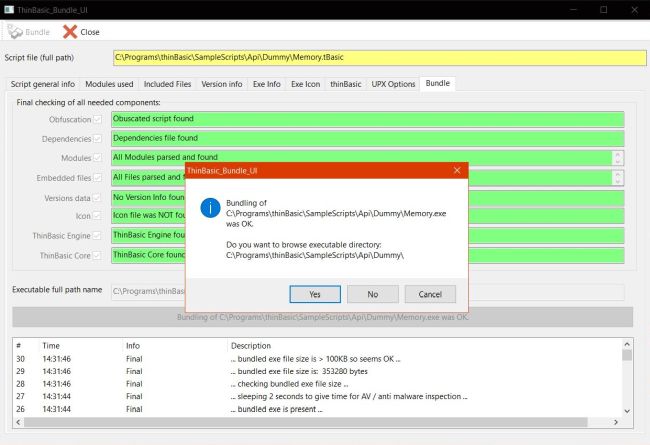
Task: Open the Script general info tab
Action: click(x=43, y=84)
